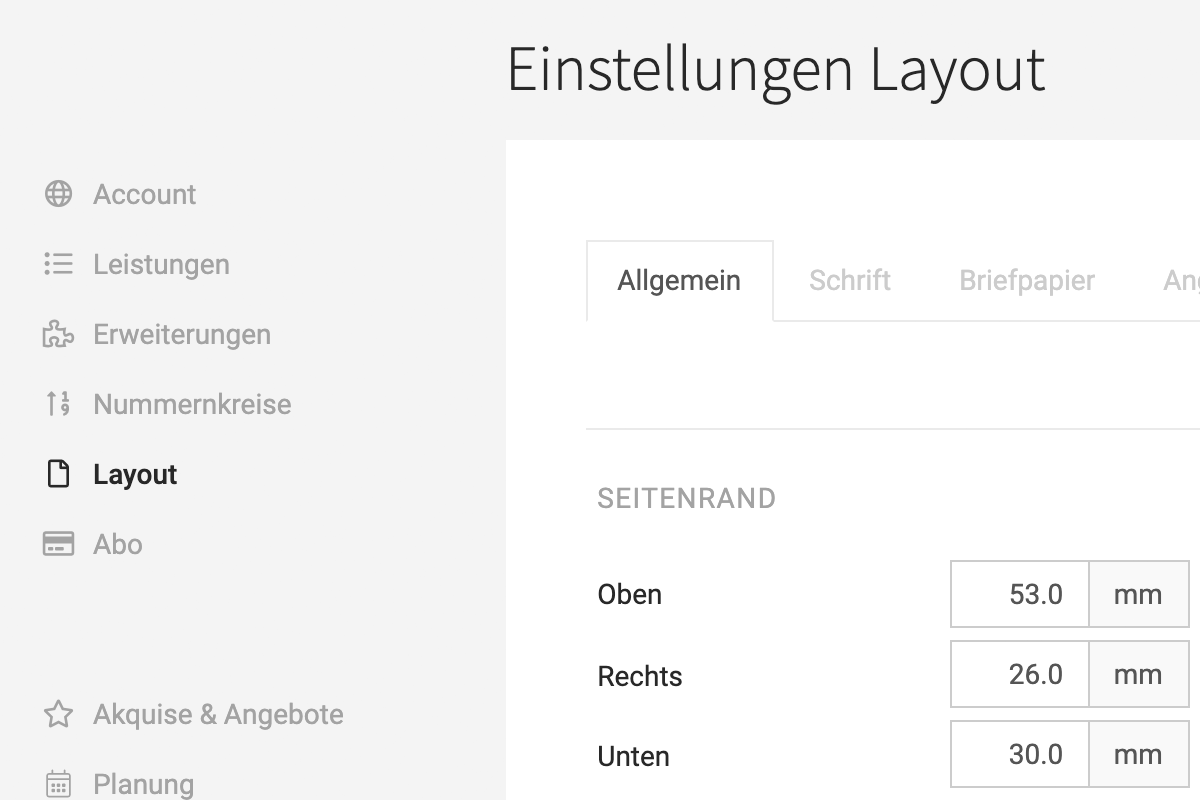Open Erweiterungen settings
The height and width of the screenshot is (800, 1200).
182,334
